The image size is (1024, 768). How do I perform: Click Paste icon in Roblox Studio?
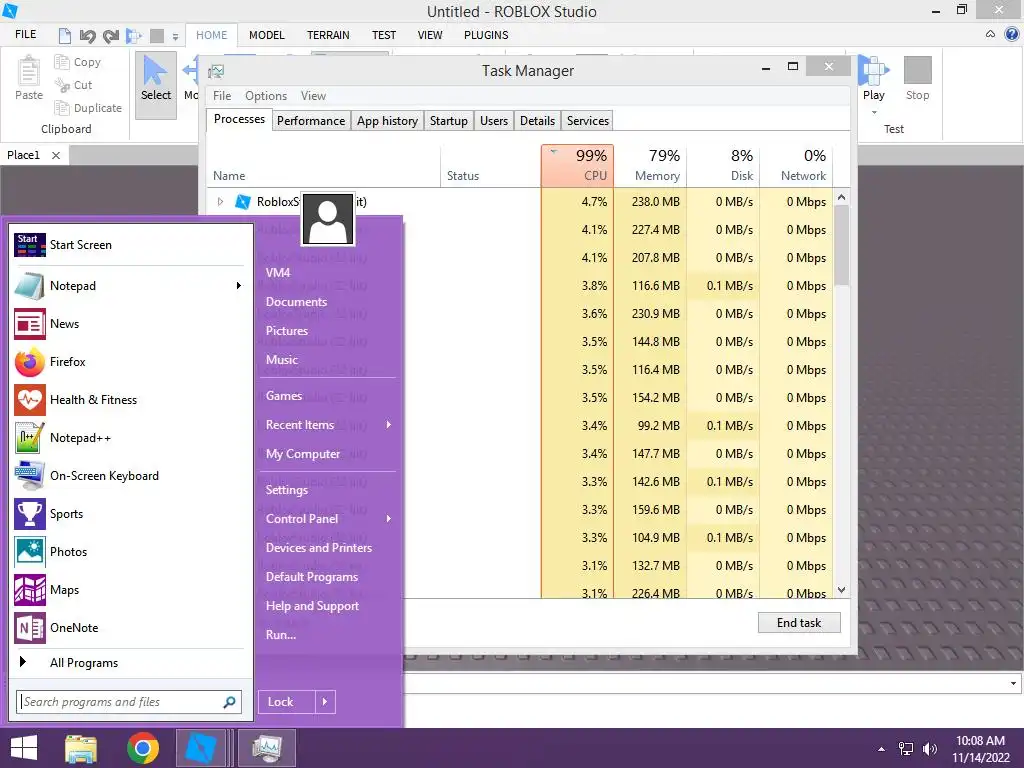pyautogui.click(x=29, y=71)
